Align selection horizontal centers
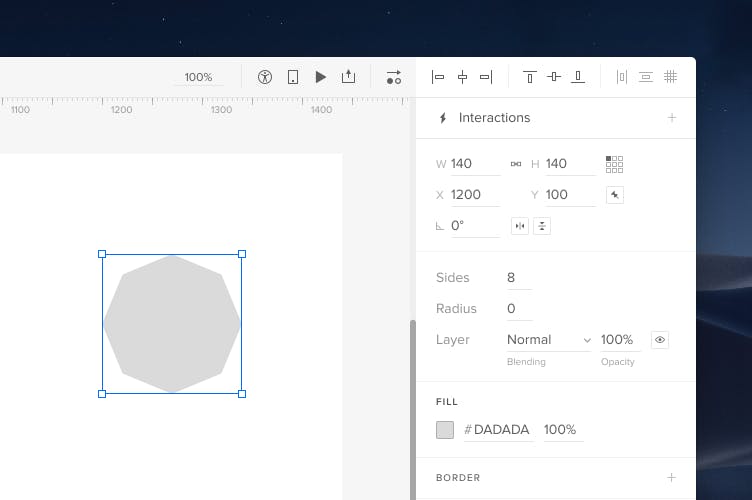The height and width of the screenshot is (500, 752). (462, 77)
